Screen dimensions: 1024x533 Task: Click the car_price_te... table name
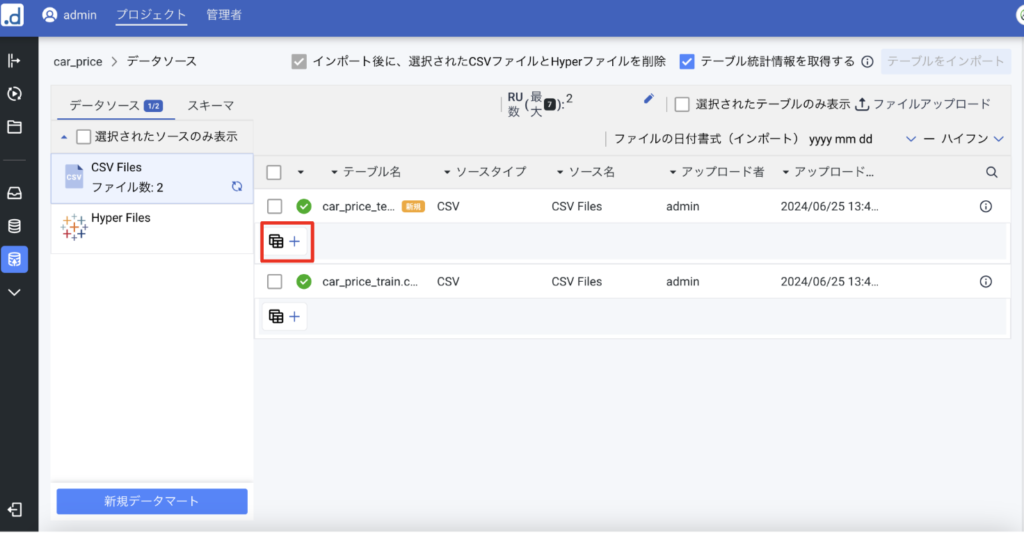359,206
